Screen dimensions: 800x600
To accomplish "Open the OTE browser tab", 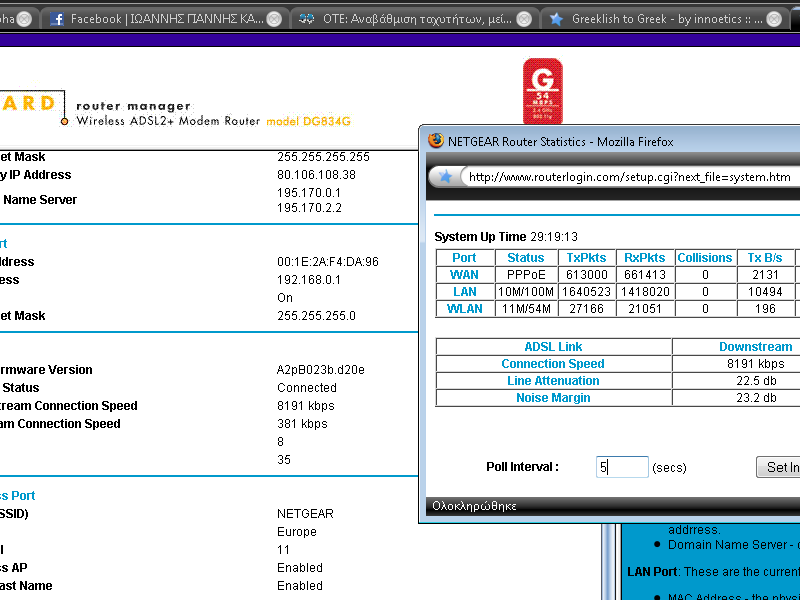I will [414, 19].
